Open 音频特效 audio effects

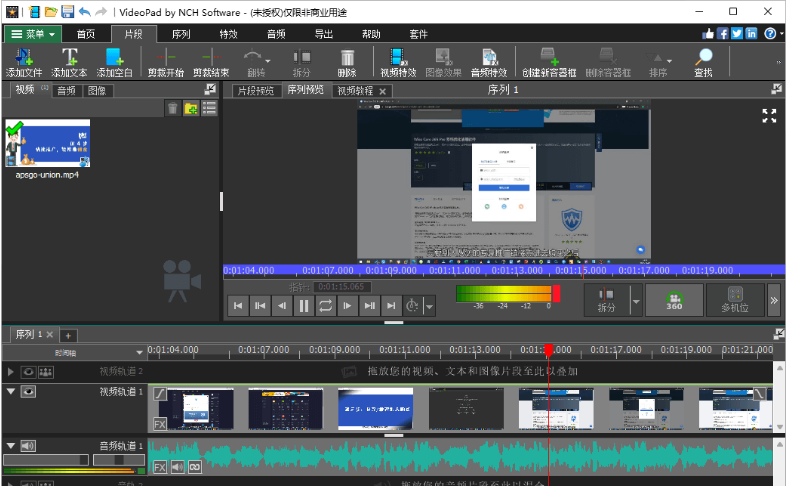click(x=489, y=62)
